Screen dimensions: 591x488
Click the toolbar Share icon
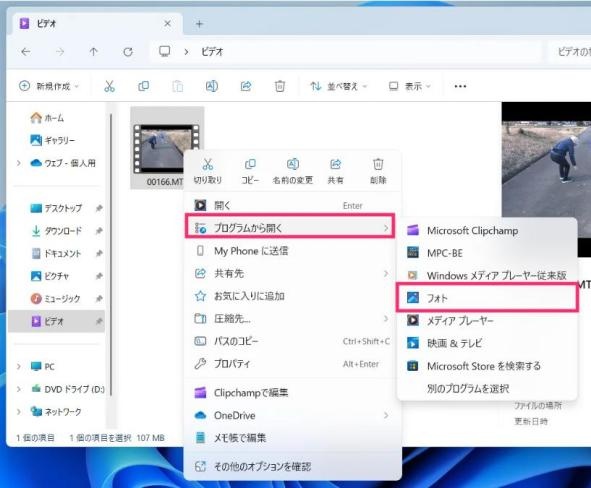click(246, 86)
